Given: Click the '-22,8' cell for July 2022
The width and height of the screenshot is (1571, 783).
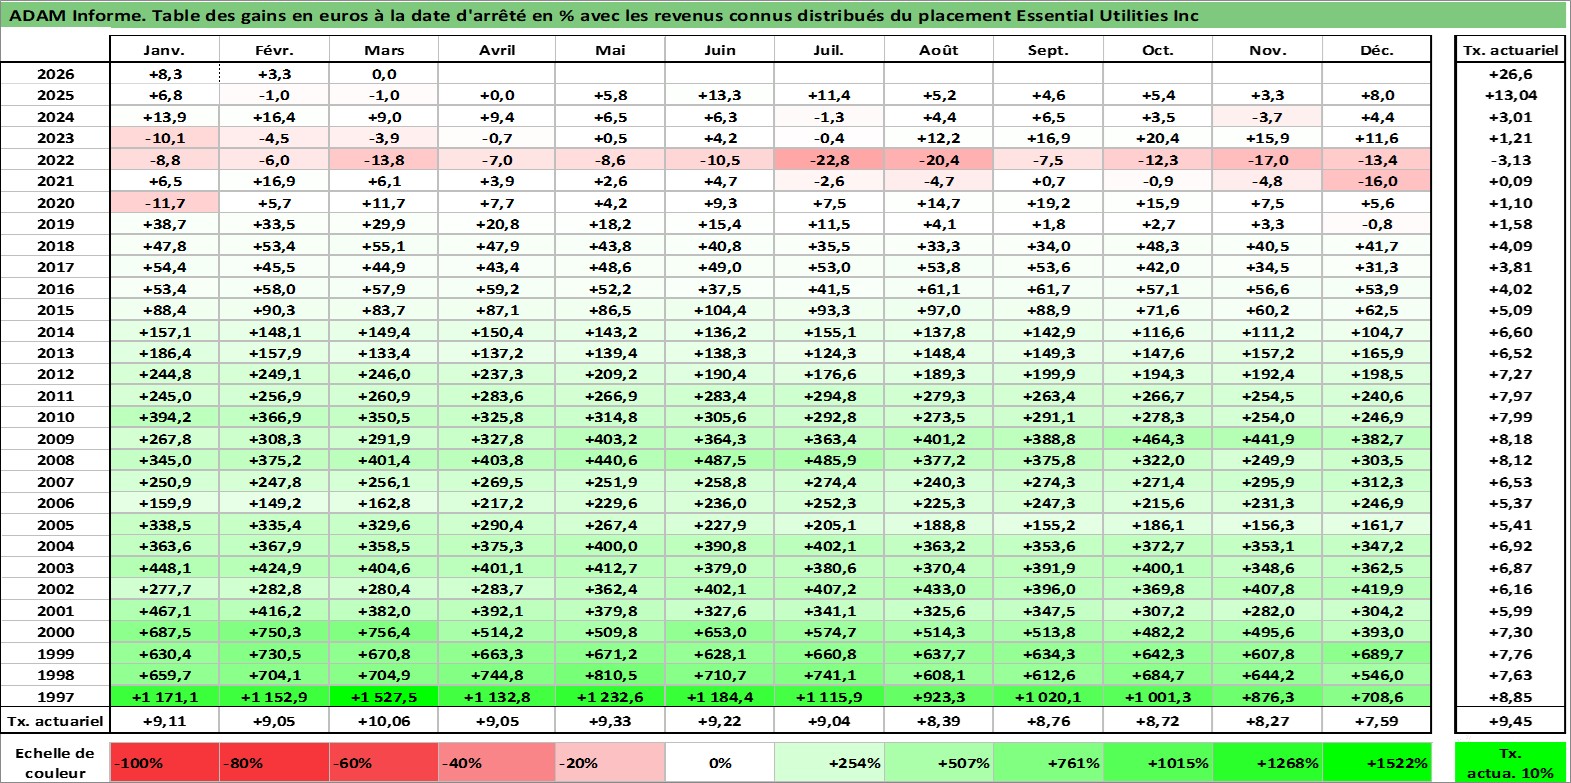Looking at the screenshot, I should [x=829, y=160].
